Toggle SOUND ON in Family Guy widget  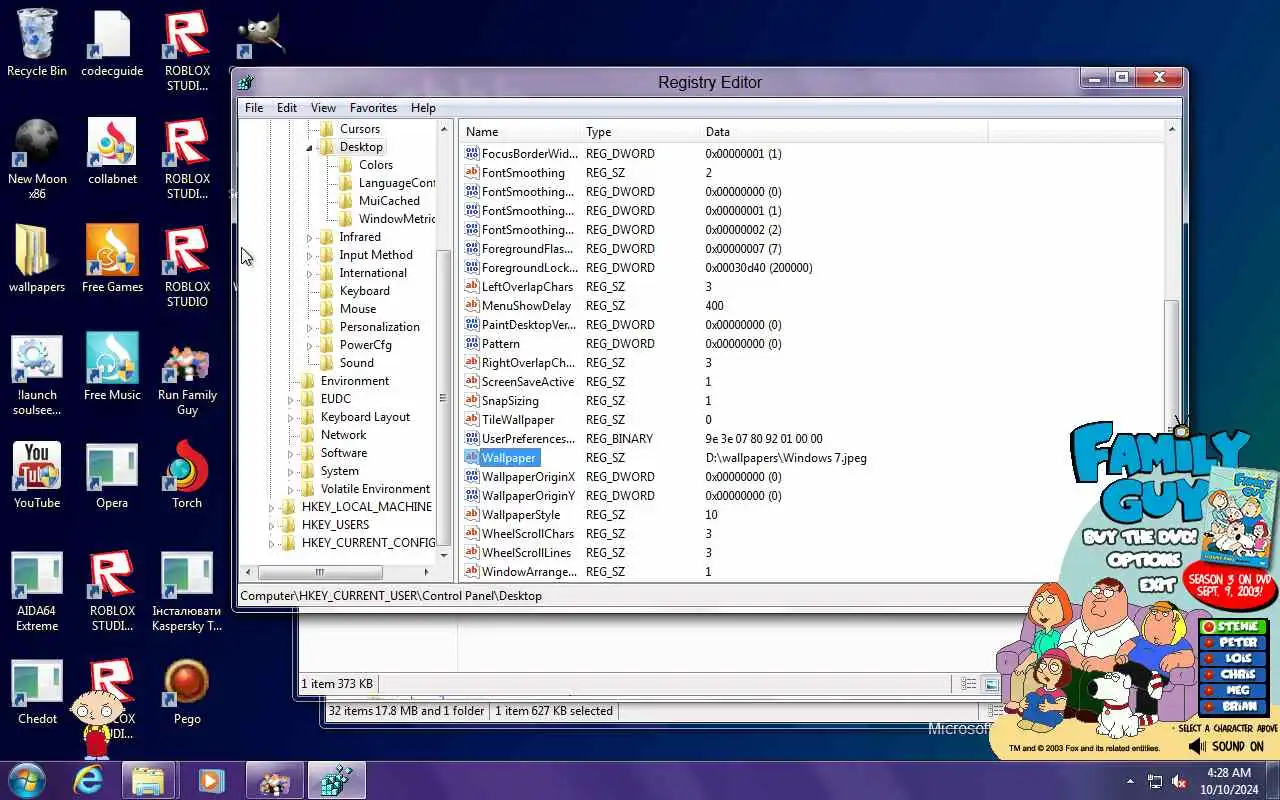click(x=1226, y=746)
